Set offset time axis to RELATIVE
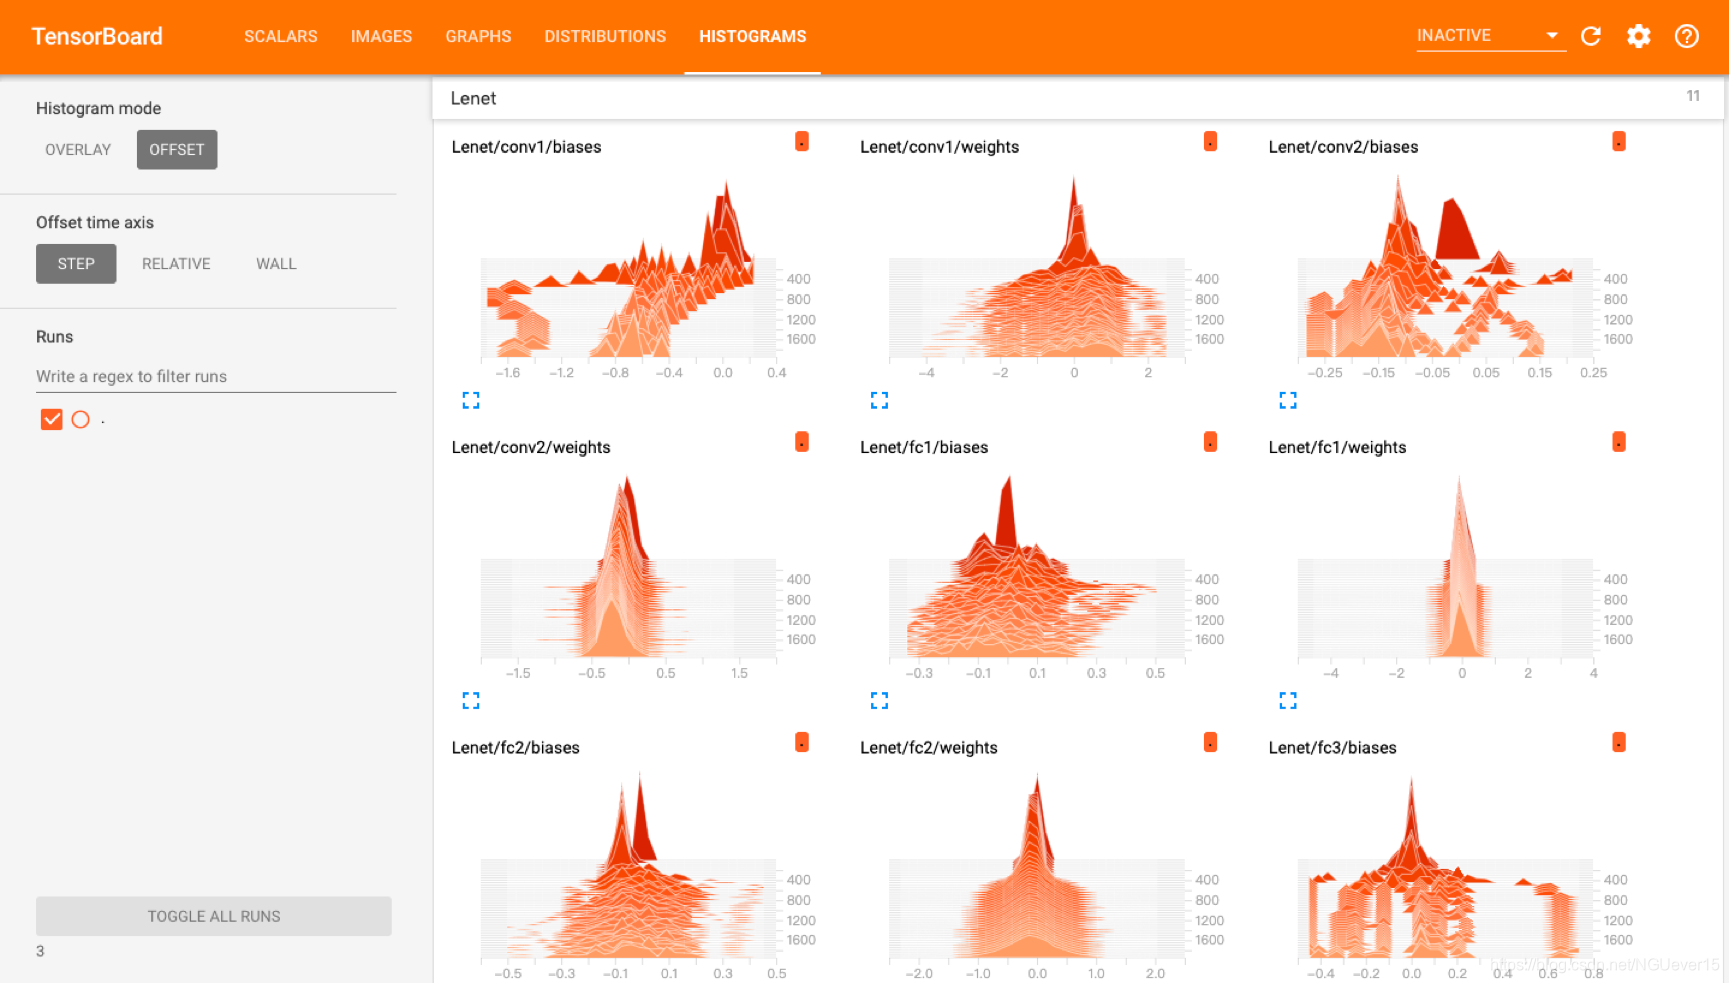1729x983 pixels. pos(176,264)
